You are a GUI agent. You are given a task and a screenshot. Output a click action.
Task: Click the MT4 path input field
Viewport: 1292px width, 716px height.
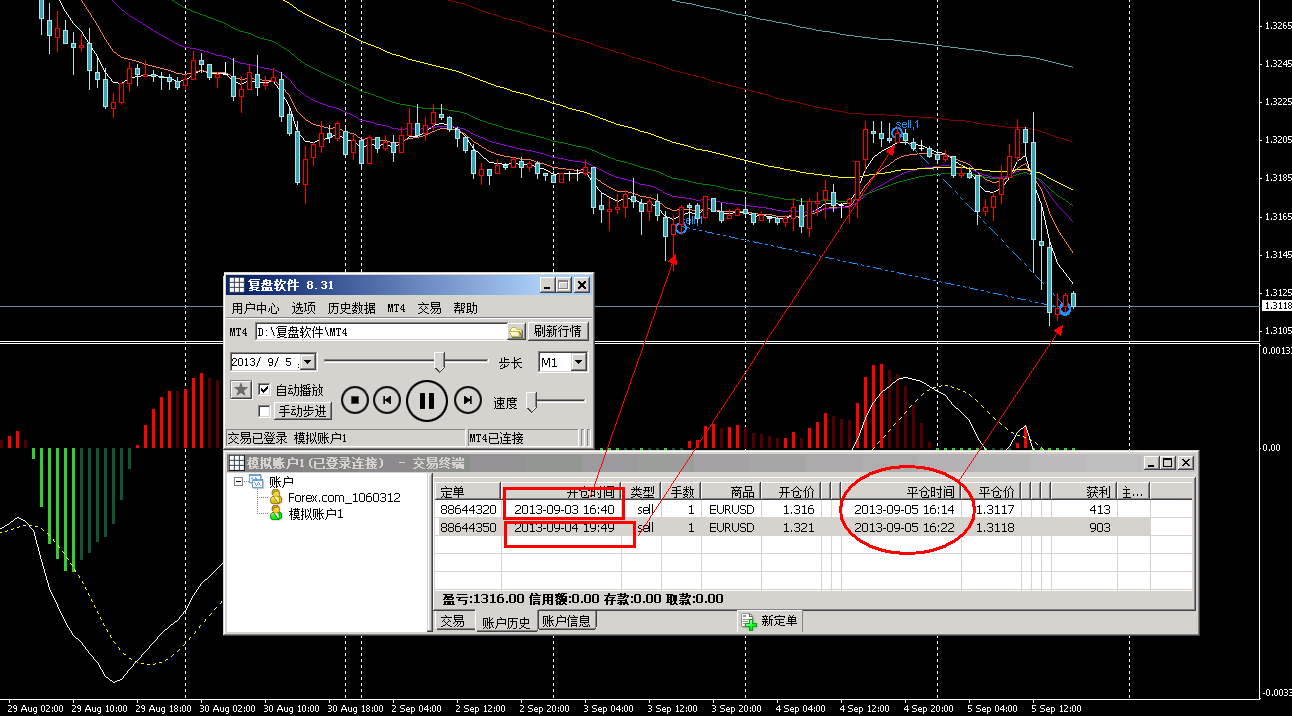[x=380, y=332]
